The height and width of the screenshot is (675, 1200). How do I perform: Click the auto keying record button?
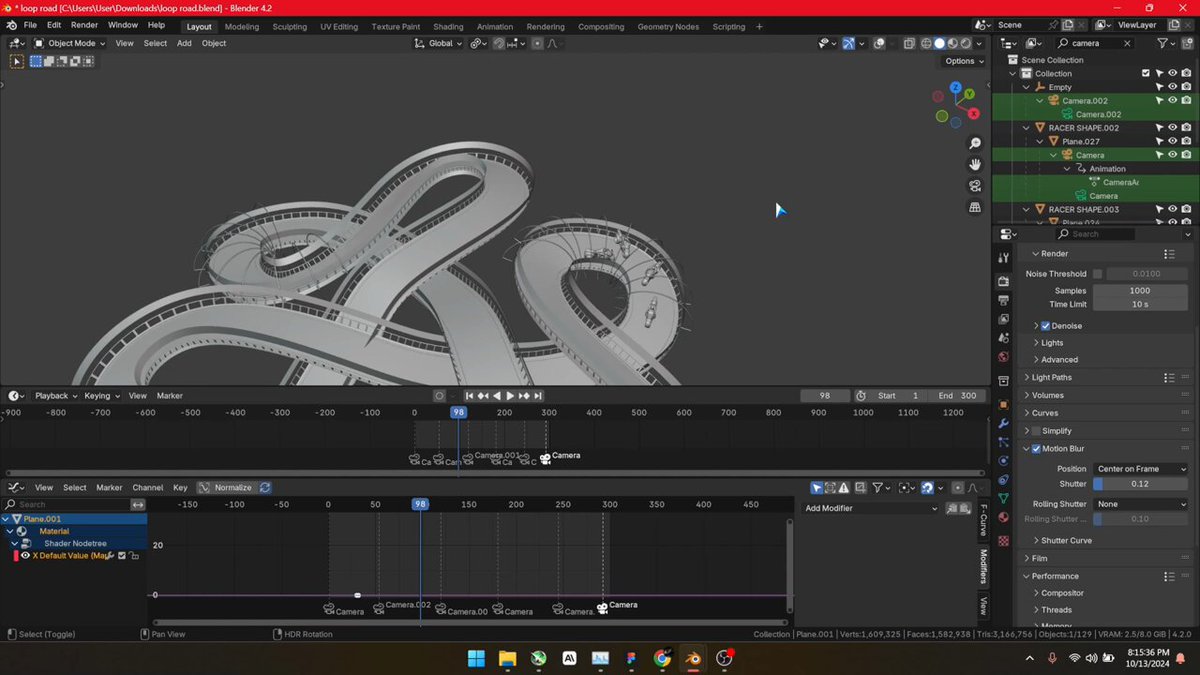click(439, 396)
